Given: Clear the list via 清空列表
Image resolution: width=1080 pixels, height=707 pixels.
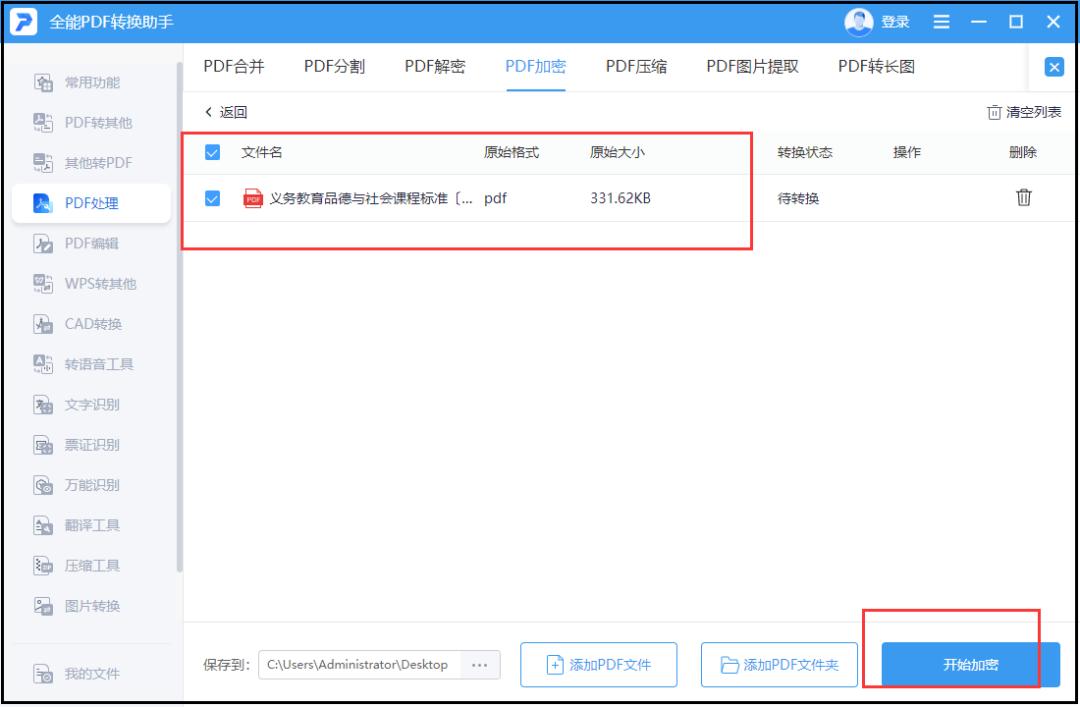Looking at the screenshot, I should point(1034,110).
